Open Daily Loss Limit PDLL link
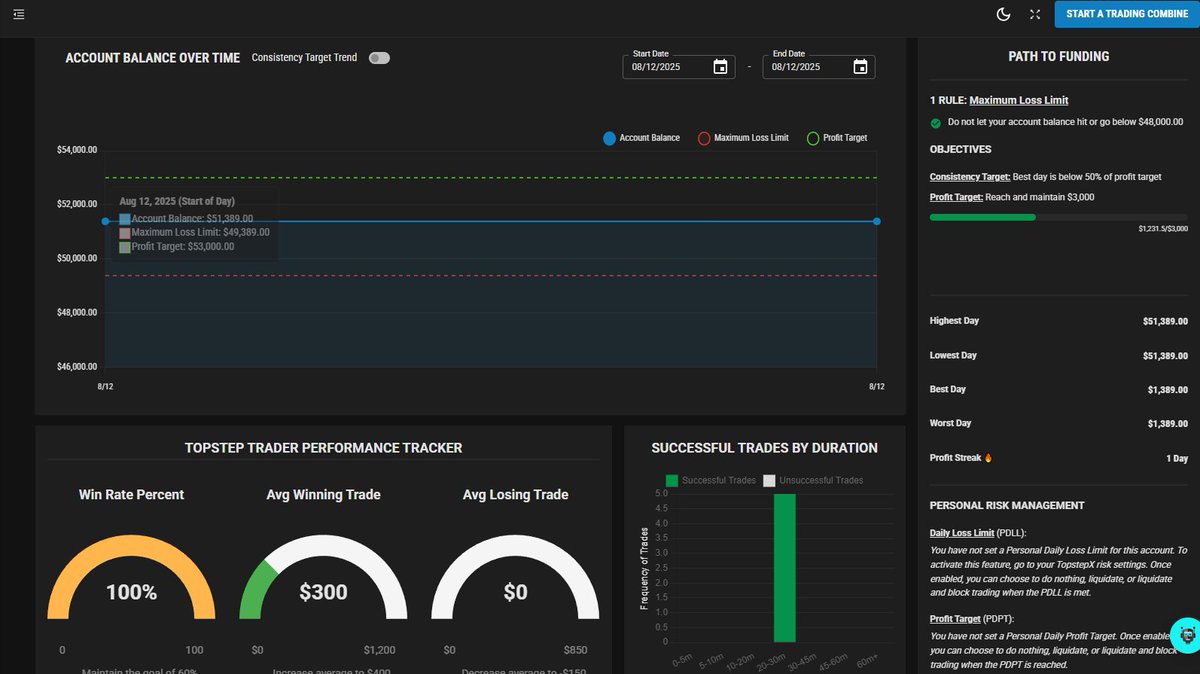The image size is (1200, 674). 962,533
